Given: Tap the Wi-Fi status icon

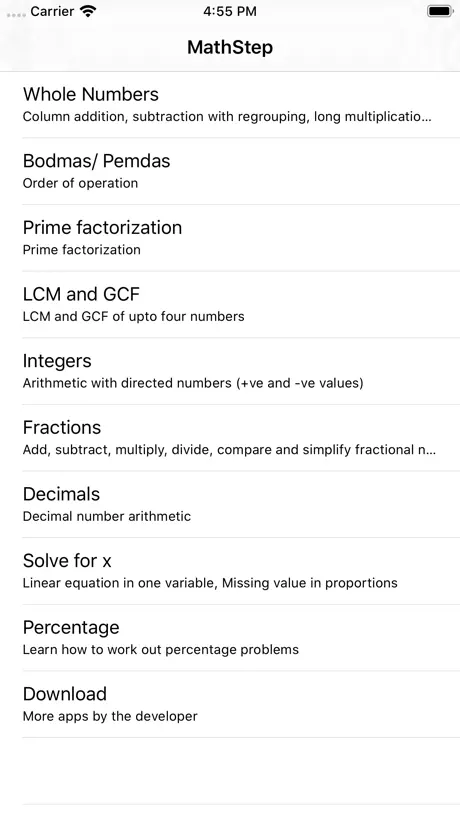Looking at the screenshot, I should pos(89,11).
